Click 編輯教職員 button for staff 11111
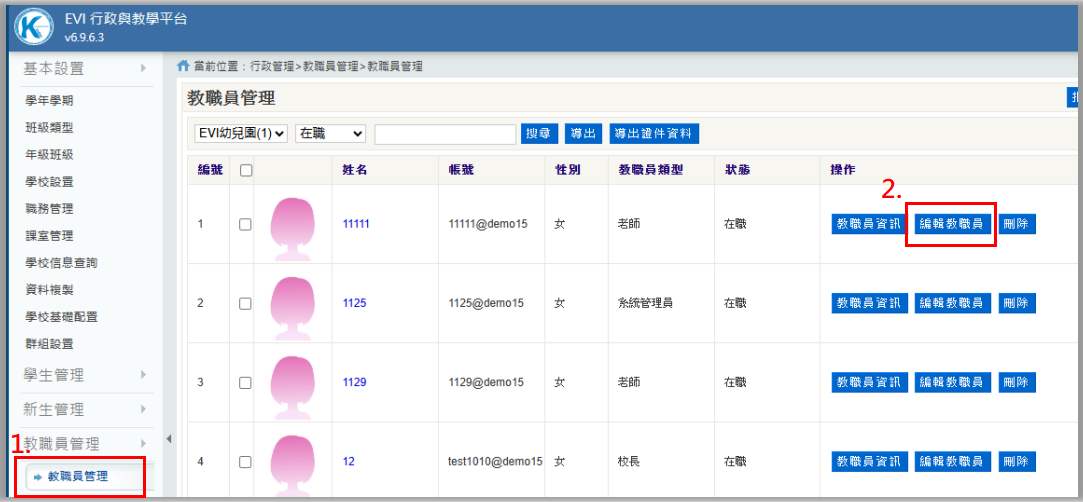The width and height of the screenshot is (1083, 502). 952,224
